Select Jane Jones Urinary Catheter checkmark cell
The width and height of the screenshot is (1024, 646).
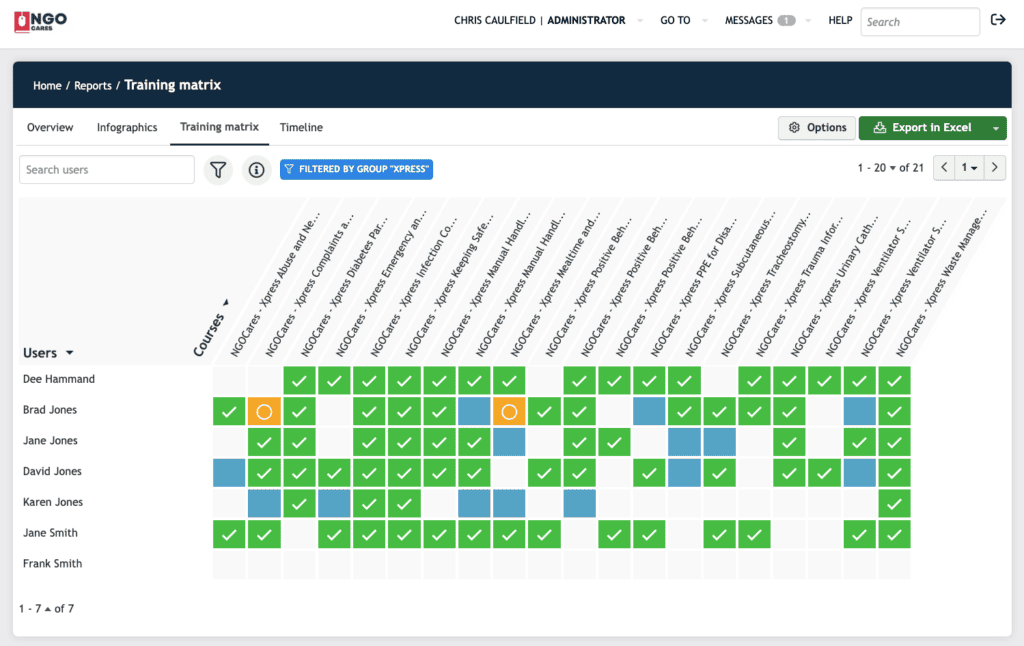click(789, 442)
